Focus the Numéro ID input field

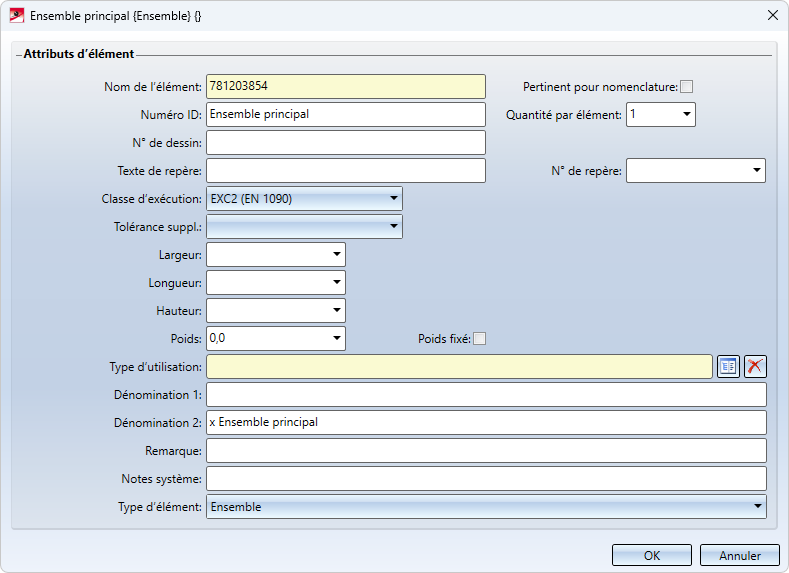346,114
